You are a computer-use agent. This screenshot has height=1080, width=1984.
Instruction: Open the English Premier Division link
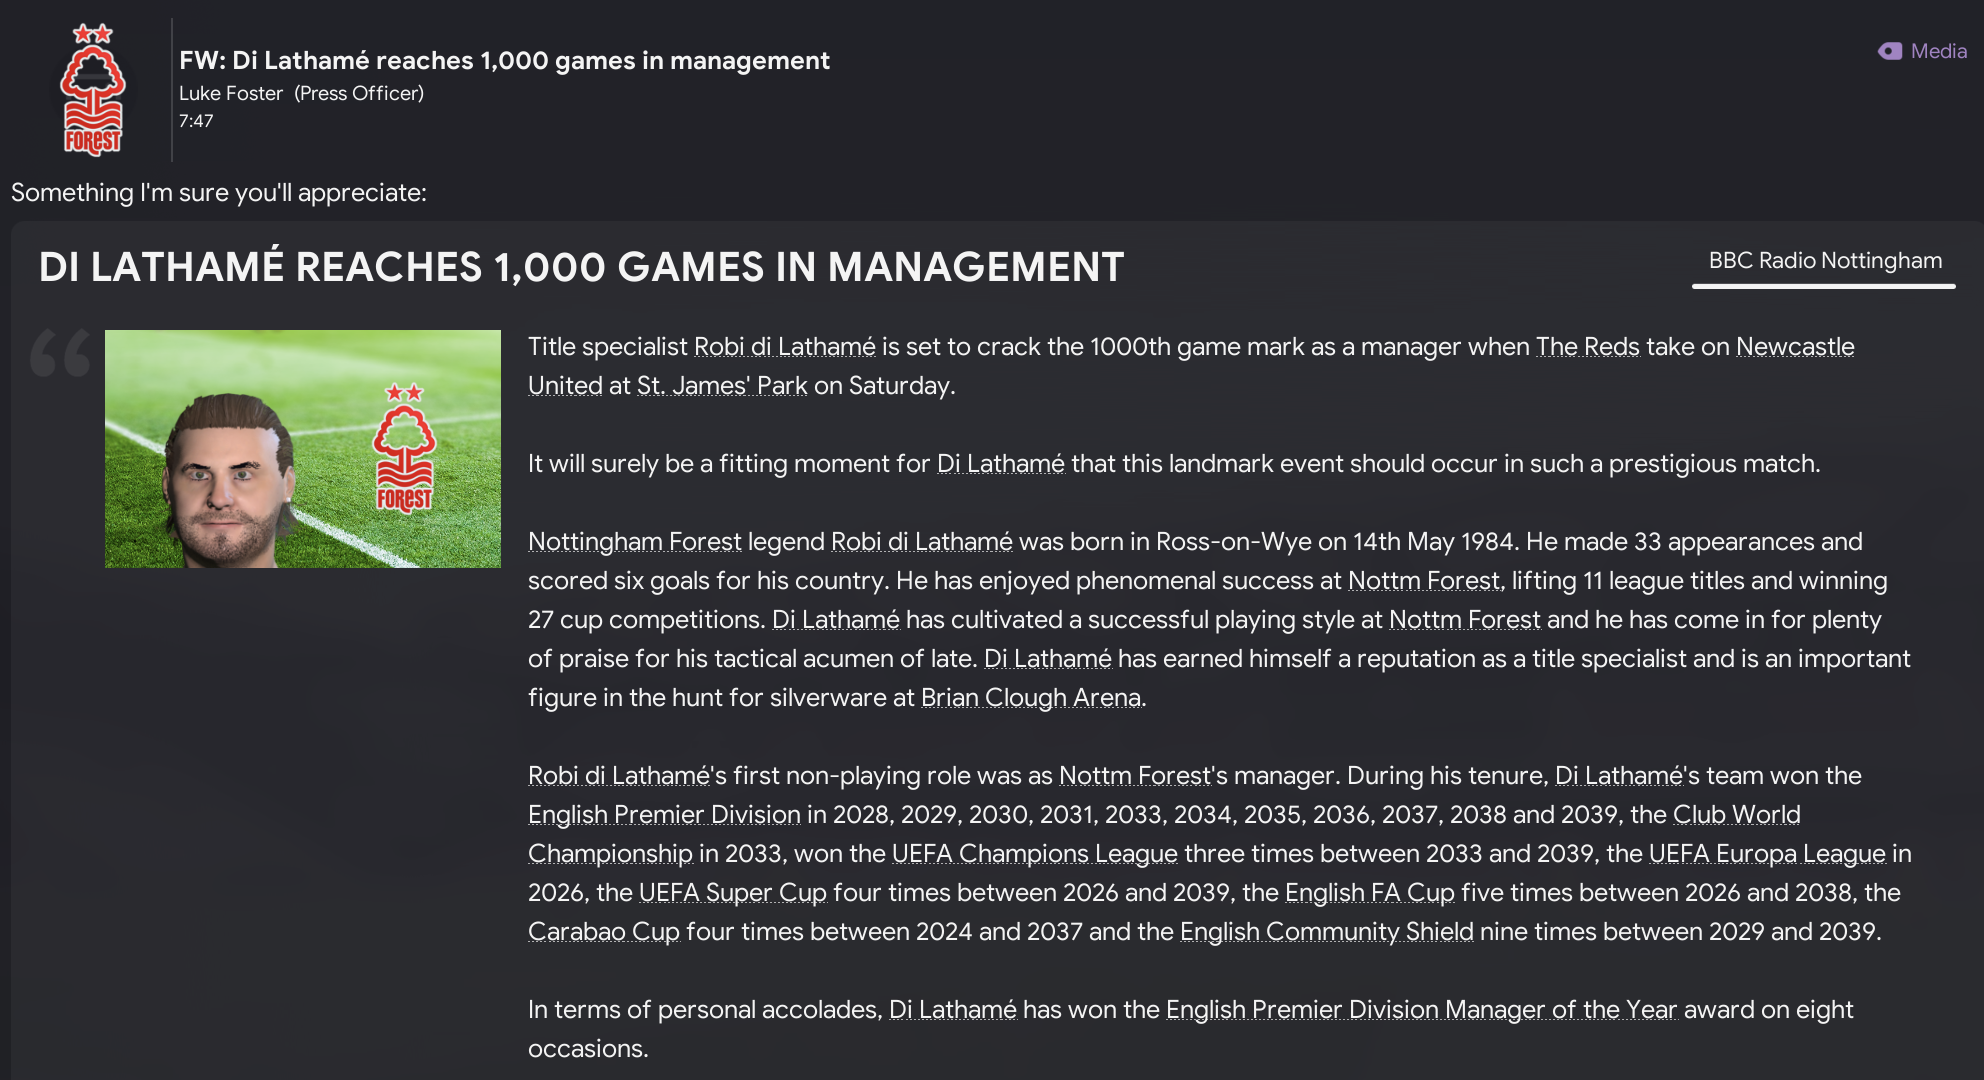(x=664, y=815)
